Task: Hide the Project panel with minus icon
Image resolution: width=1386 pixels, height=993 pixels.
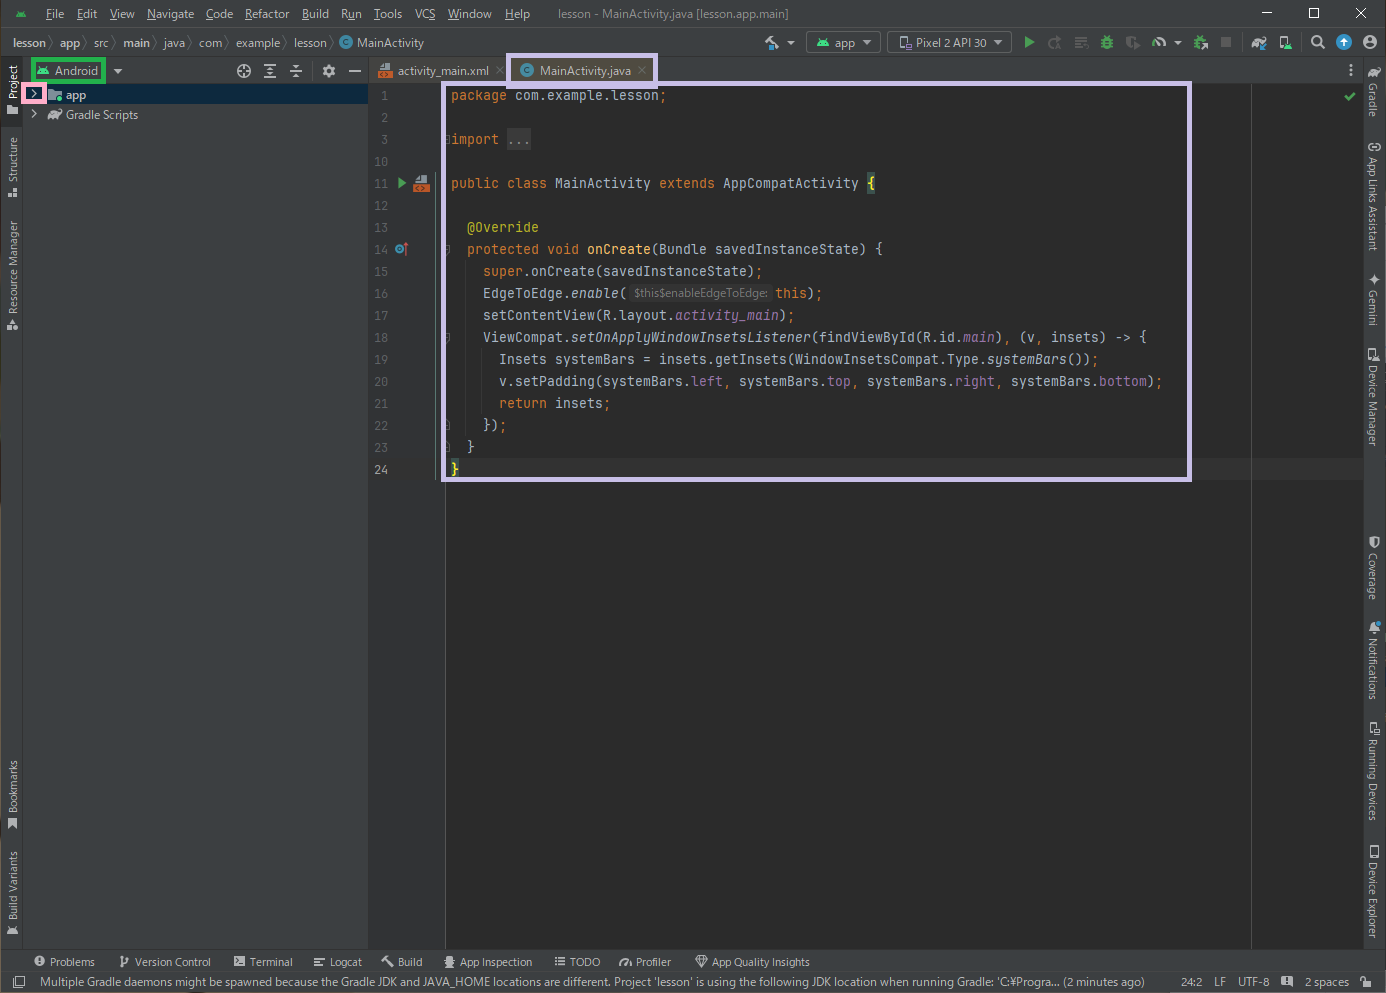Action: [355, 71]
